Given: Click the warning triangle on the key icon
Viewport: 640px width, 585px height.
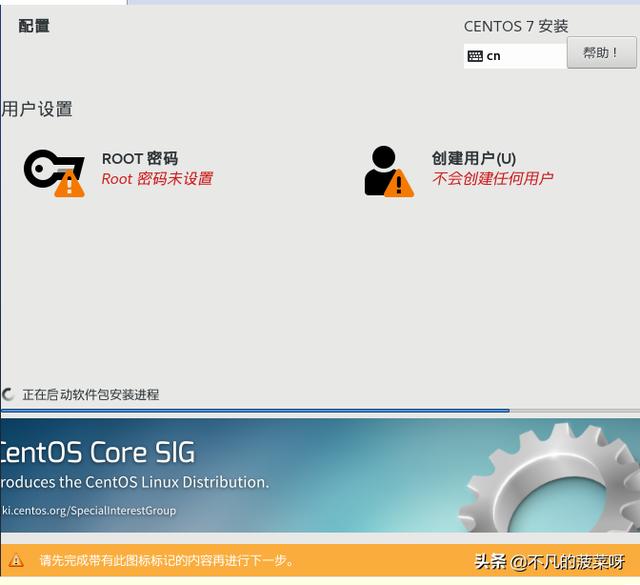Looking at the screenshot, I should tap(69, 183).
